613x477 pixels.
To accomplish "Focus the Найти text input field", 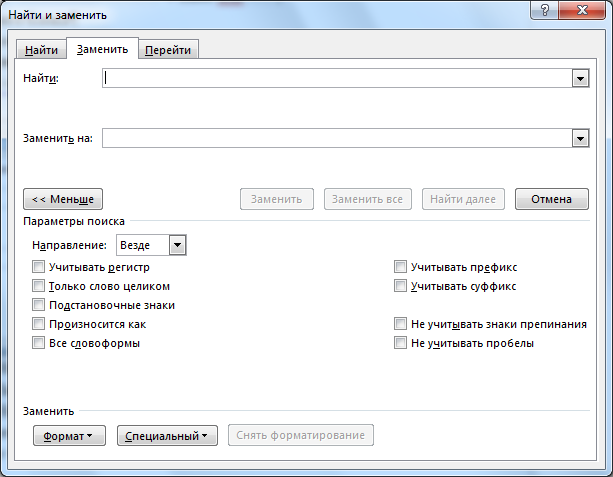I will [337, 78].
